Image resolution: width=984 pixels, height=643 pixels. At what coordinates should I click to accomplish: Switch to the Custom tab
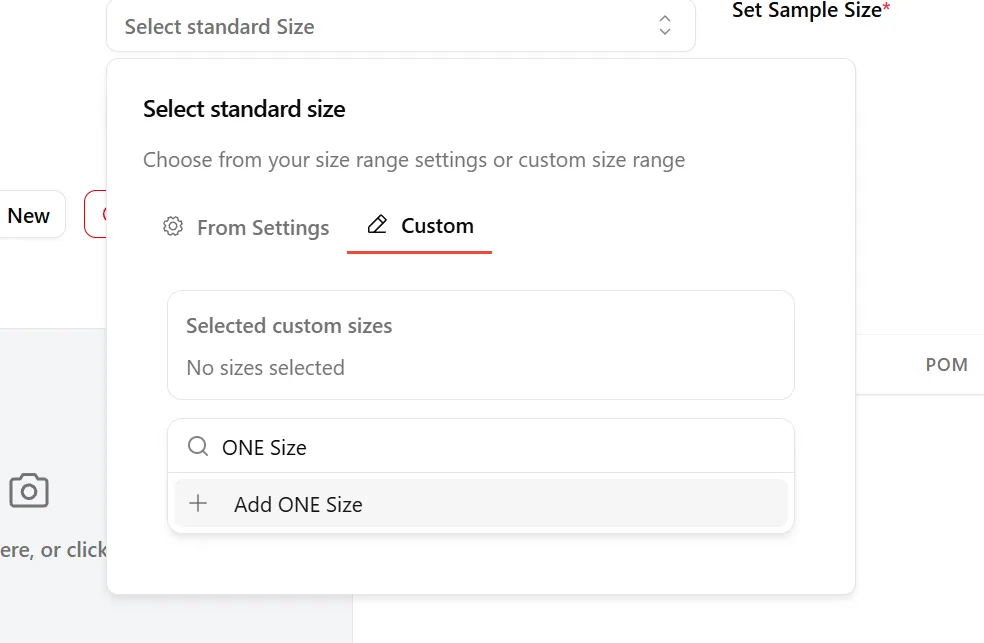420,226
